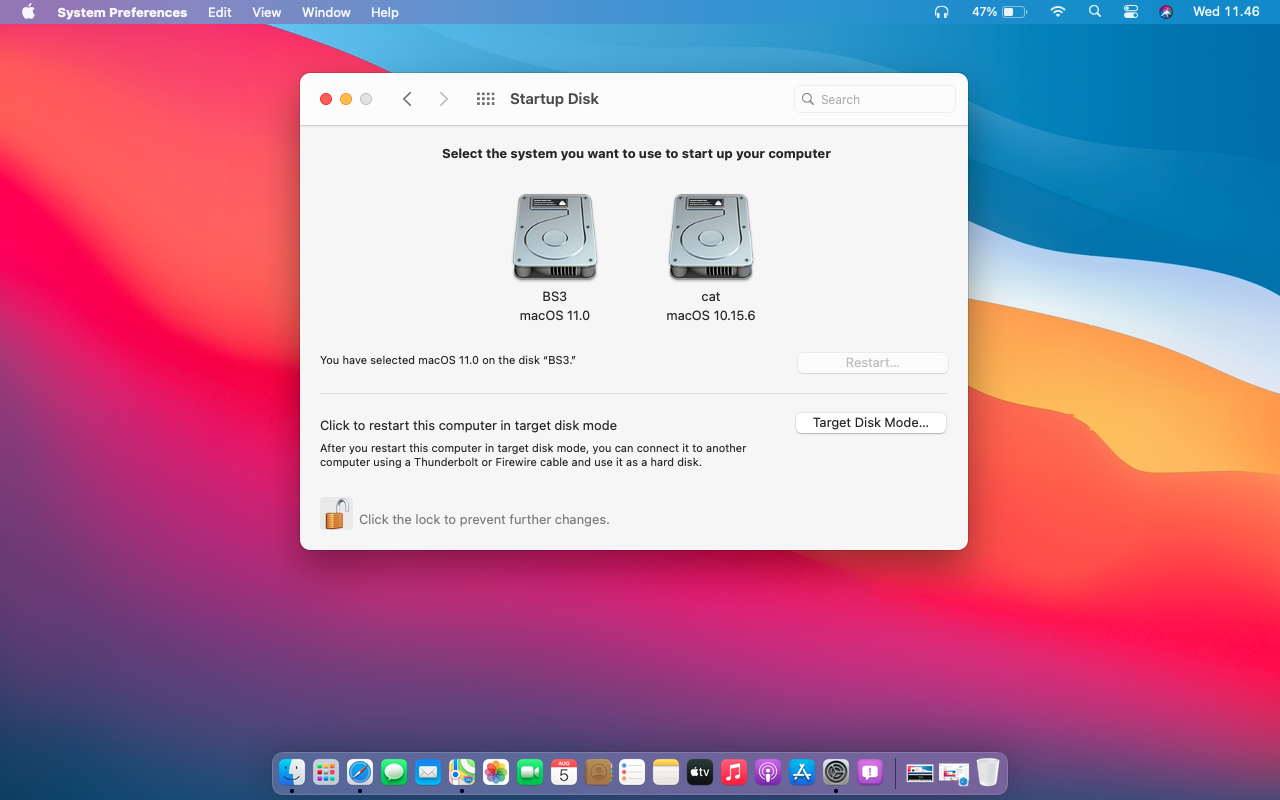Viewport: 1280px width, 800px height.
Task: Open Messages from the Dock
Action: 394,772
